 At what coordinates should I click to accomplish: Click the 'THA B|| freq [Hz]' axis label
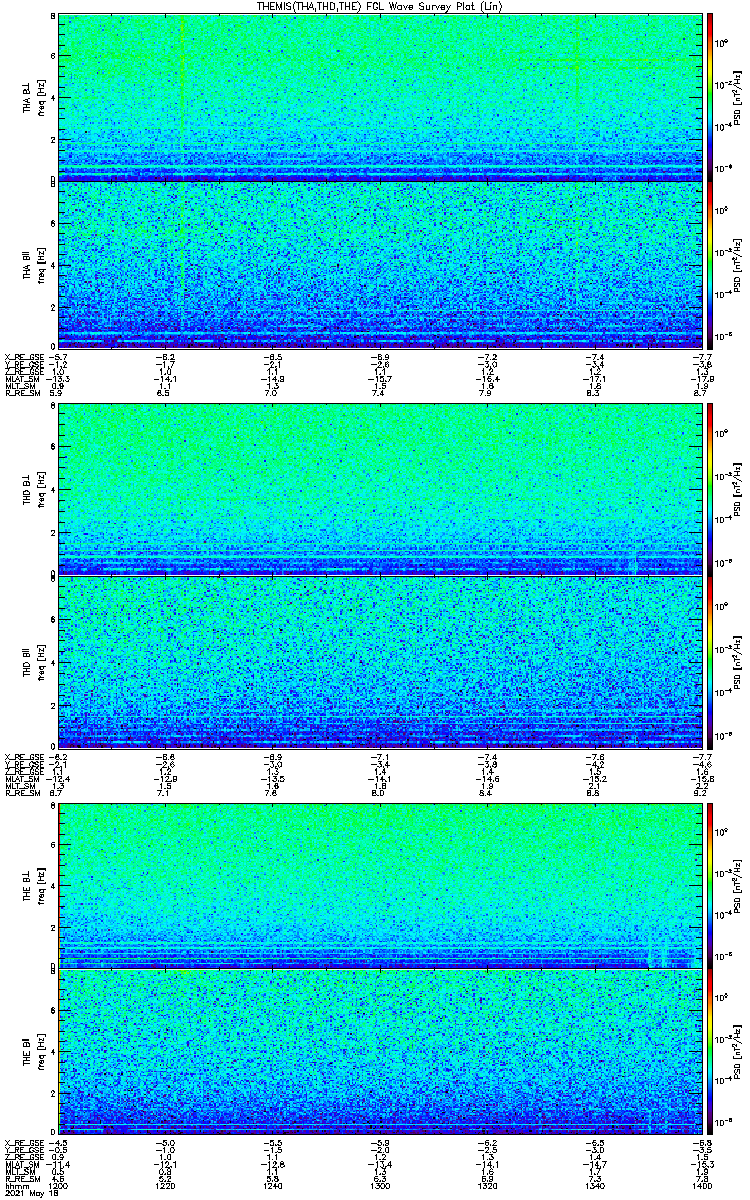point(33,264)
